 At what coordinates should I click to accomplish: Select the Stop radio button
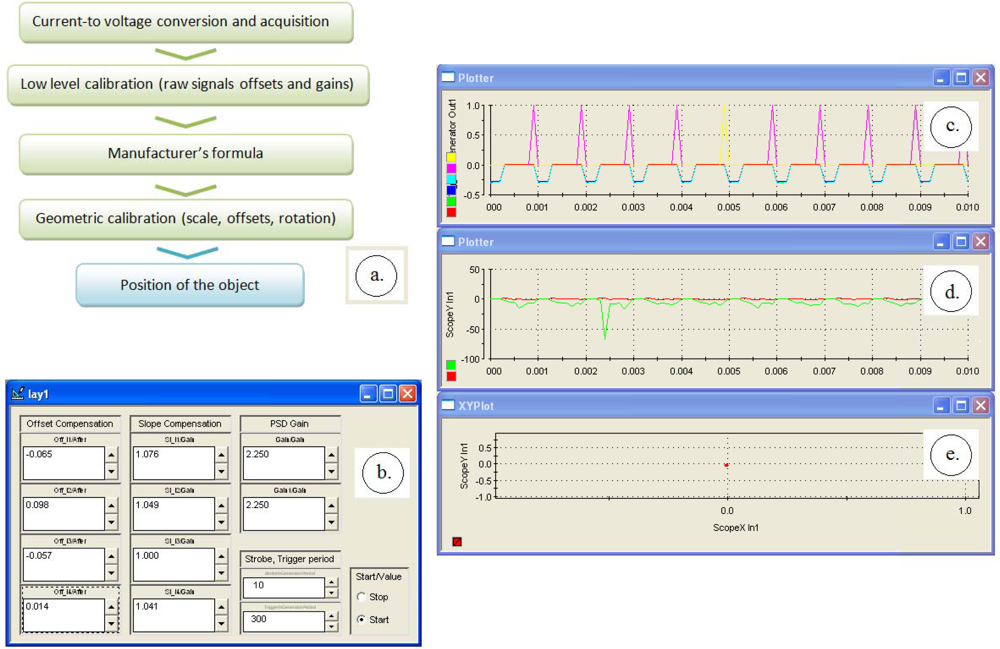(362, 597)
